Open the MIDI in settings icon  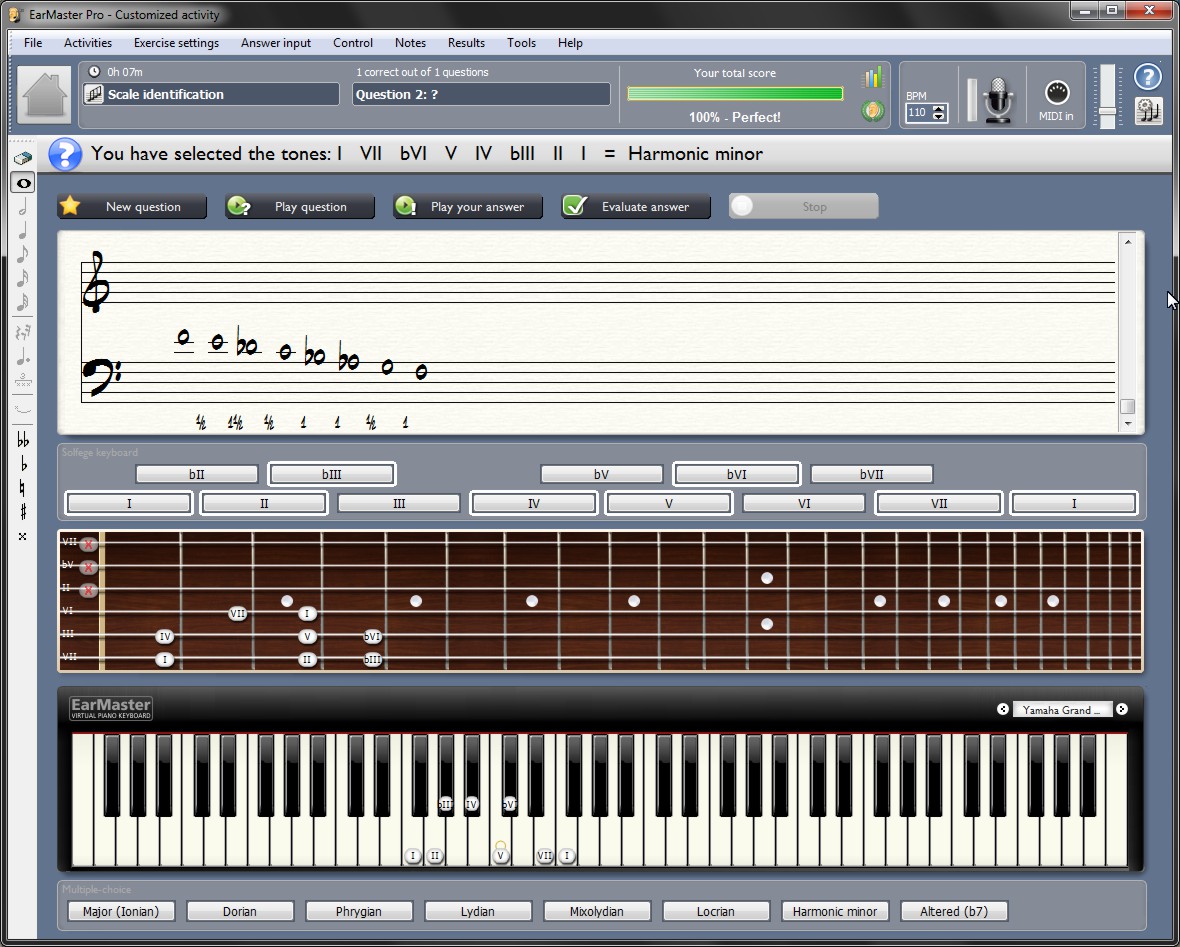1056,98
